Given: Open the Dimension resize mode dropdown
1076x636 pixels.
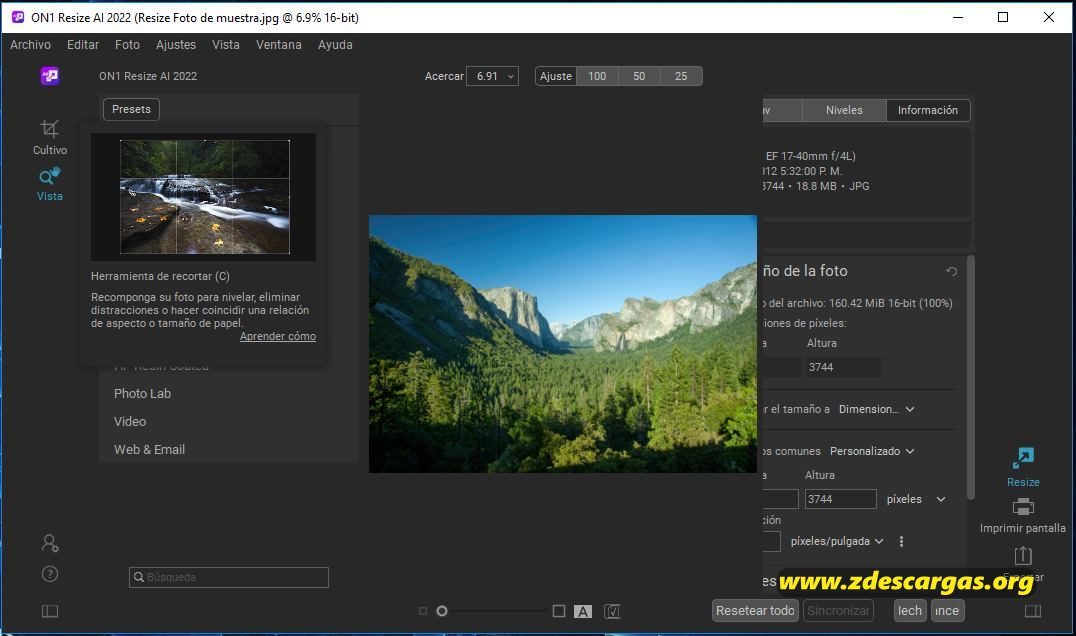Looking at the screenshot, I should (876, 409).
